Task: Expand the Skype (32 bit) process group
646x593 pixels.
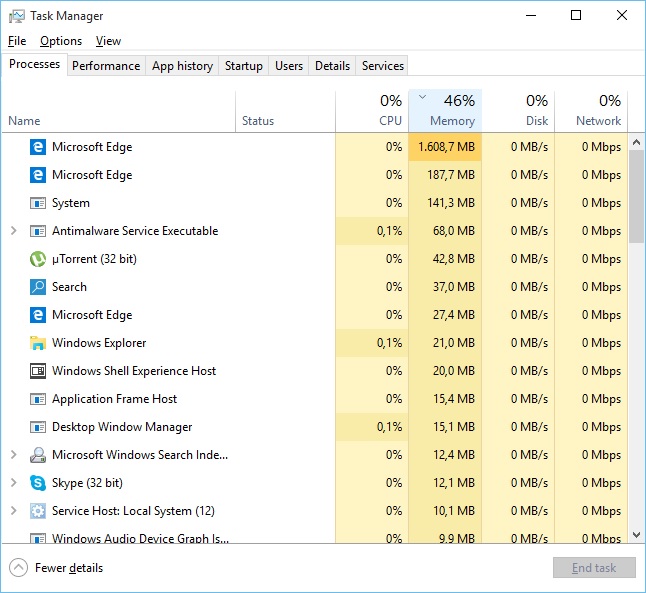Action: pos(13,483)
